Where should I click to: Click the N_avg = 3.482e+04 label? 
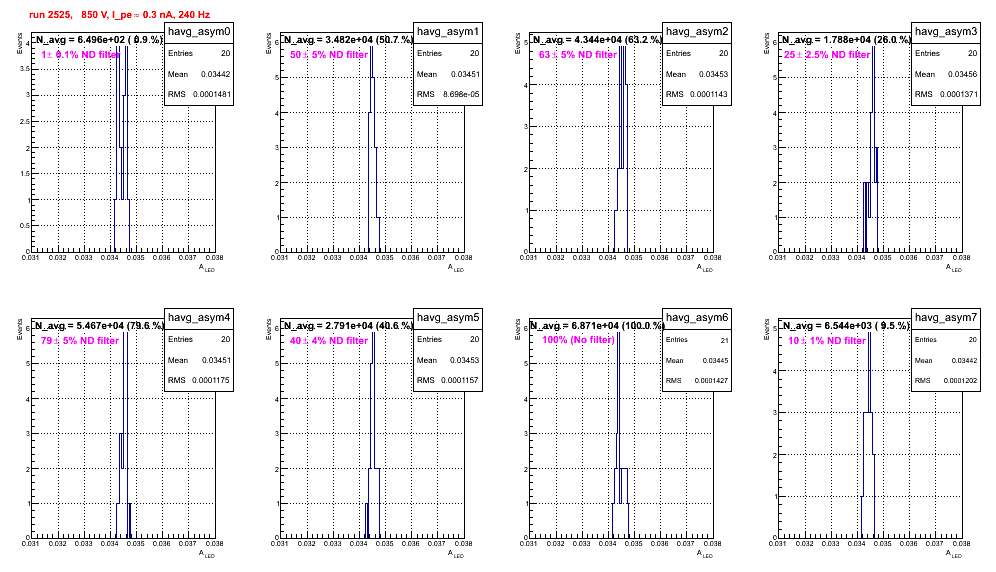click(348, 39)
